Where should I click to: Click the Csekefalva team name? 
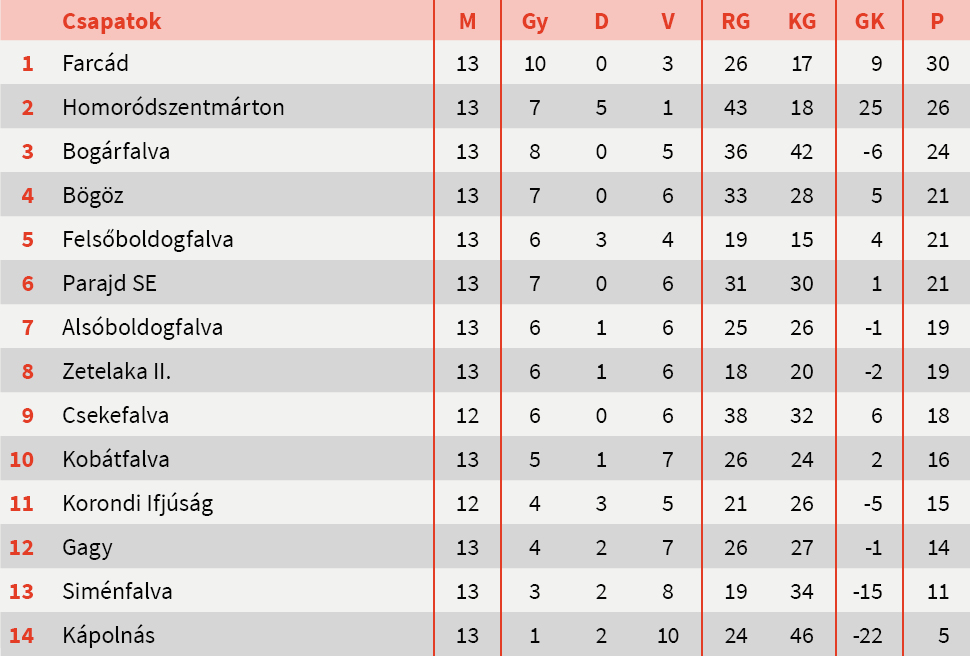click(116, 416)
